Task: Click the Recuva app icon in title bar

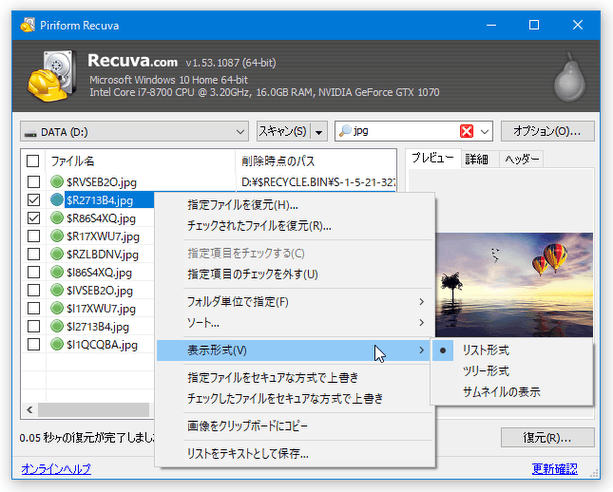Action: point(28,25)
